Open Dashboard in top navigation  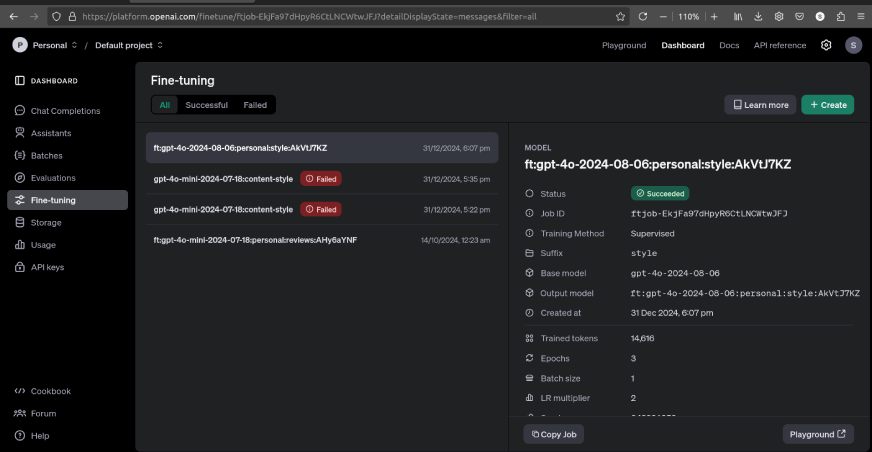[682, 45]
